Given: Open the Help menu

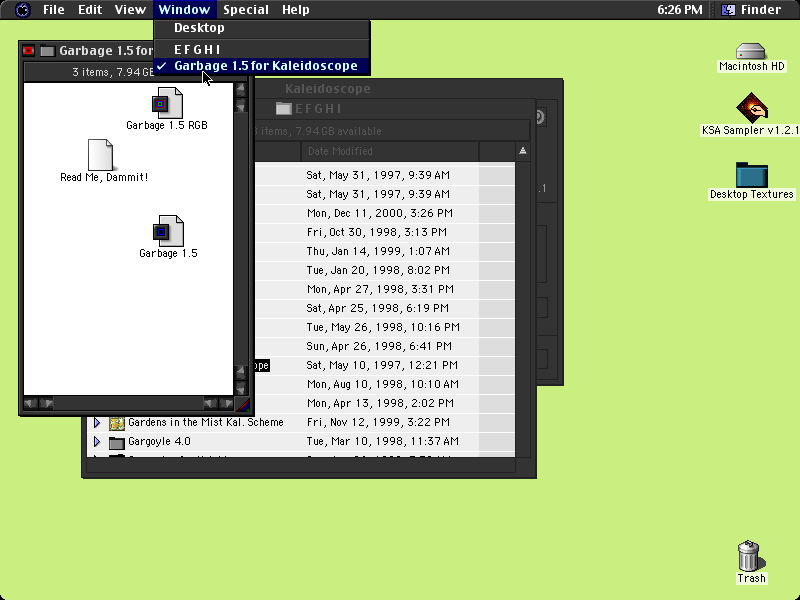Looking at the screenshot, I should 295,10.
